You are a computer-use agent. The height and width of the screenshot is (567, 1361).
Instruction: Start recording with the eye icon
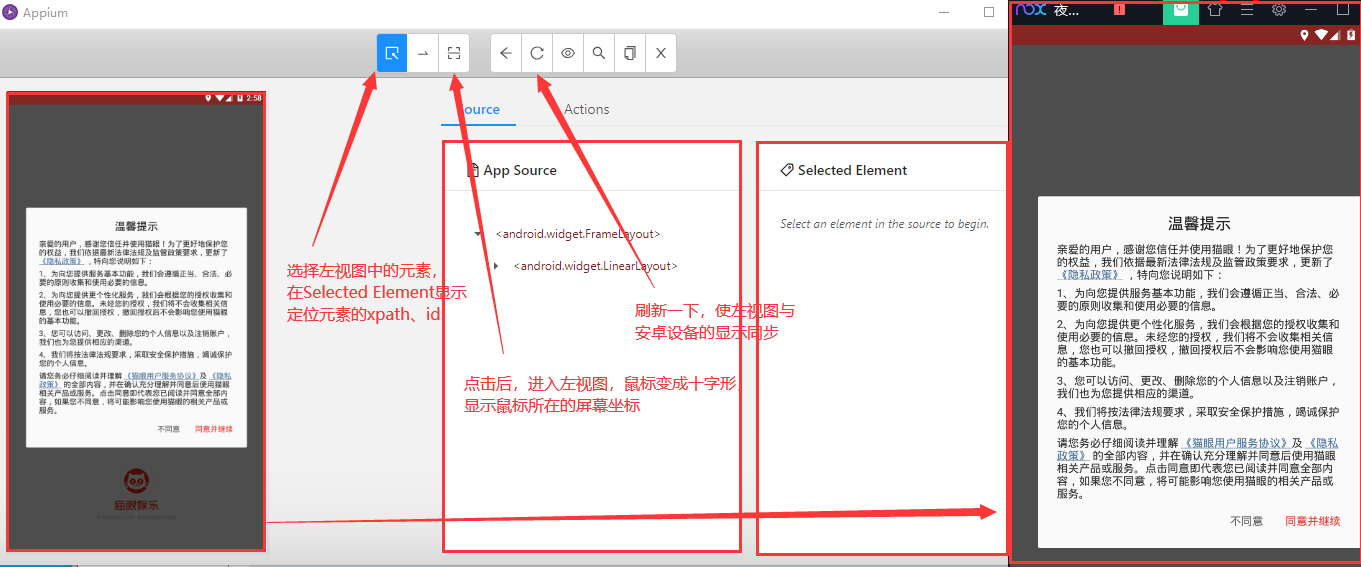tap(568, 53)
